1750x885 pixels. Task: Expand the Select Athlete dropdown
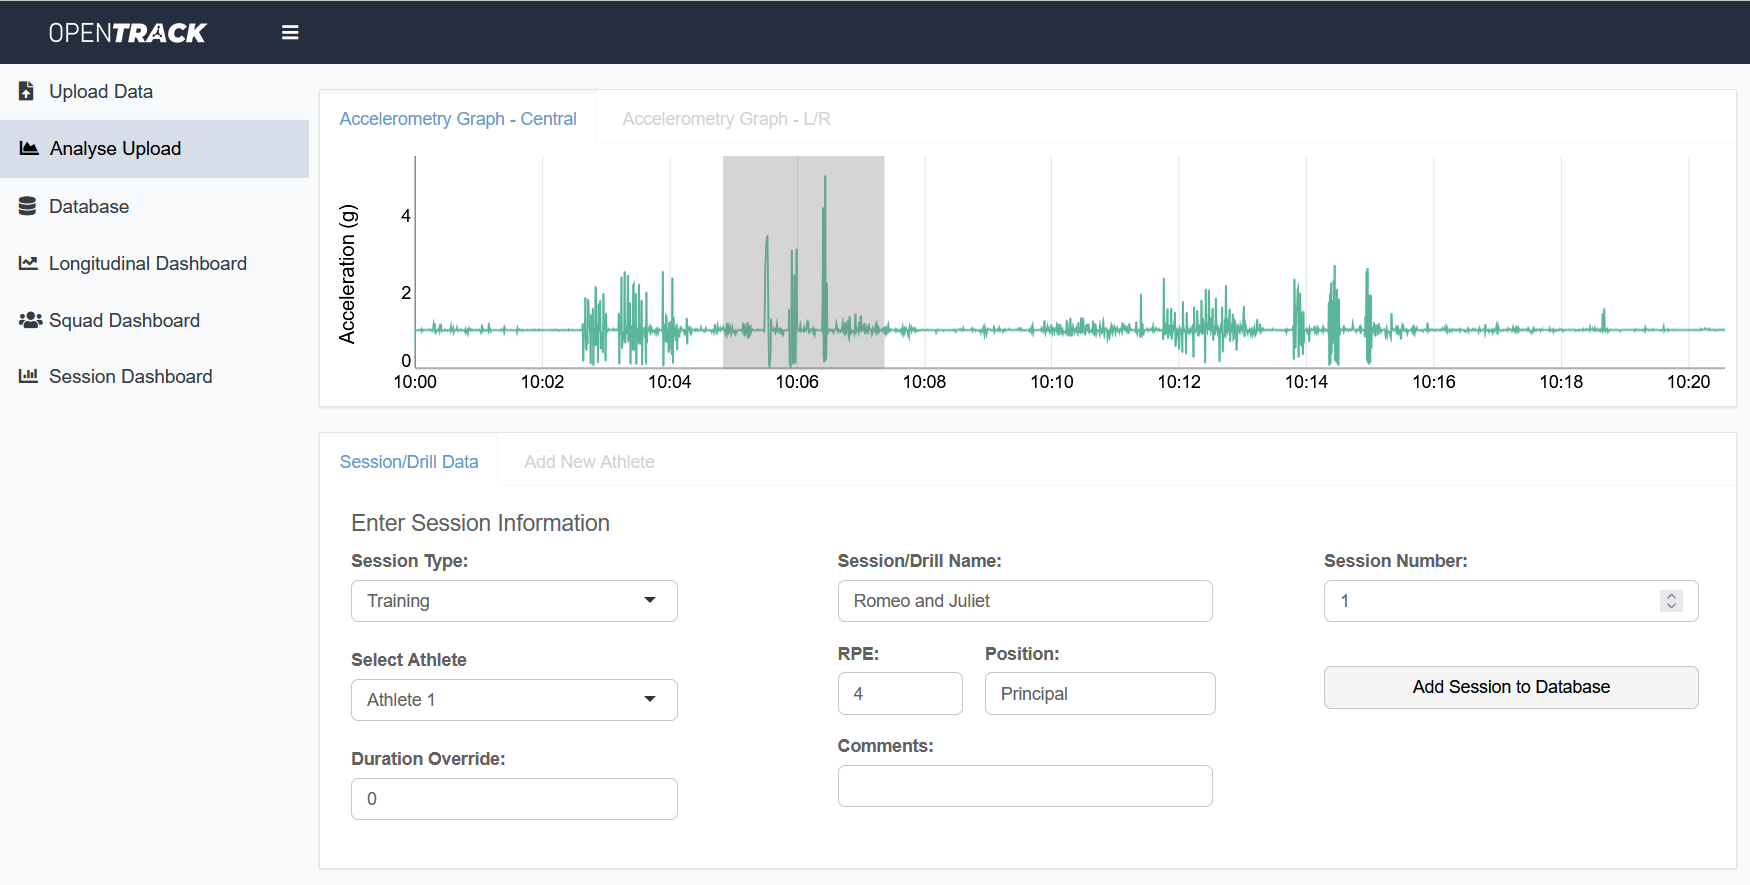(x=514, y=700)
